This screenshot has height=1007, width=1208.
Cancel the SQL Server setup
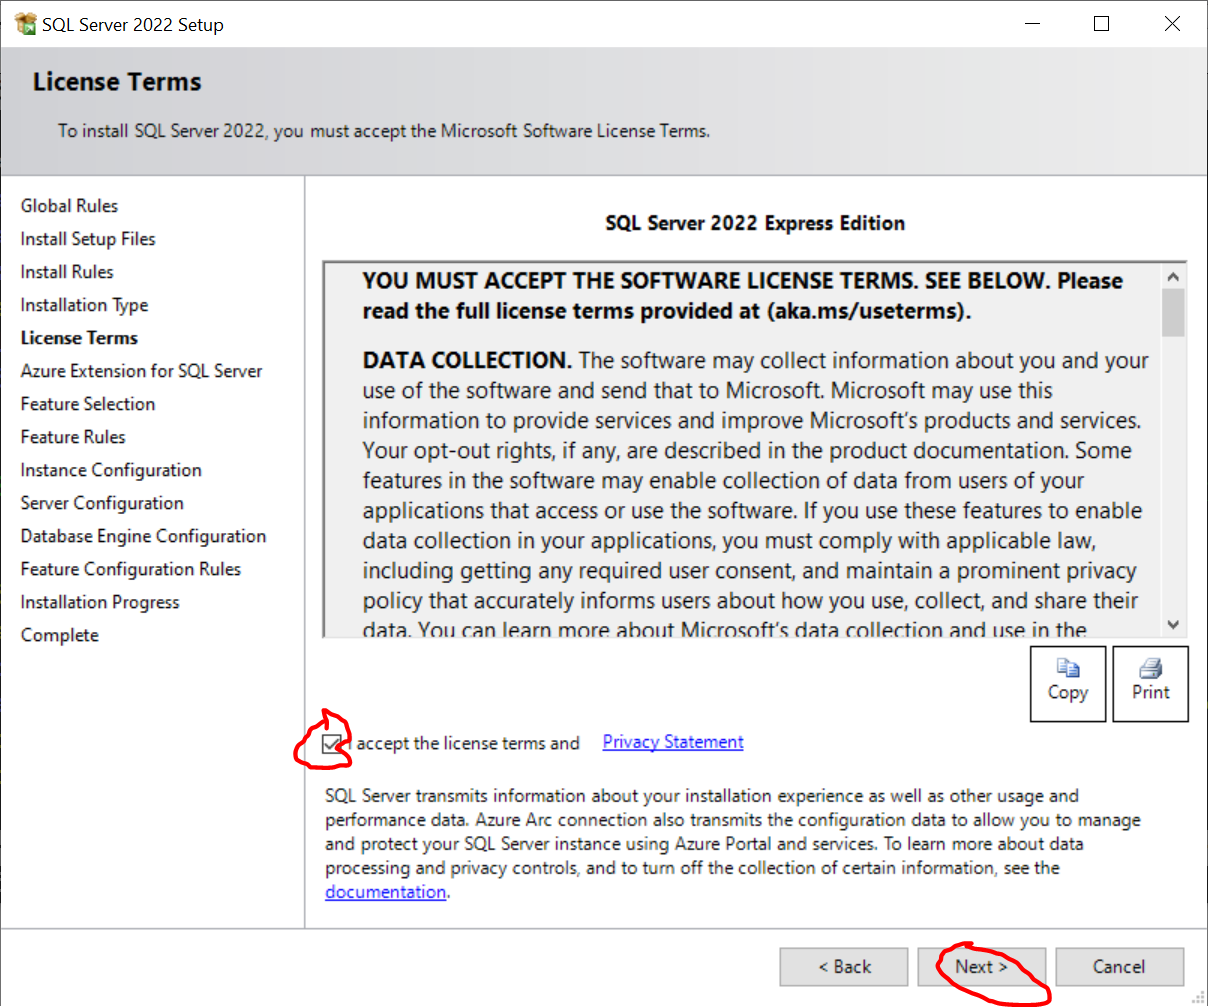pyautogui.click(x=1120, y=967)
